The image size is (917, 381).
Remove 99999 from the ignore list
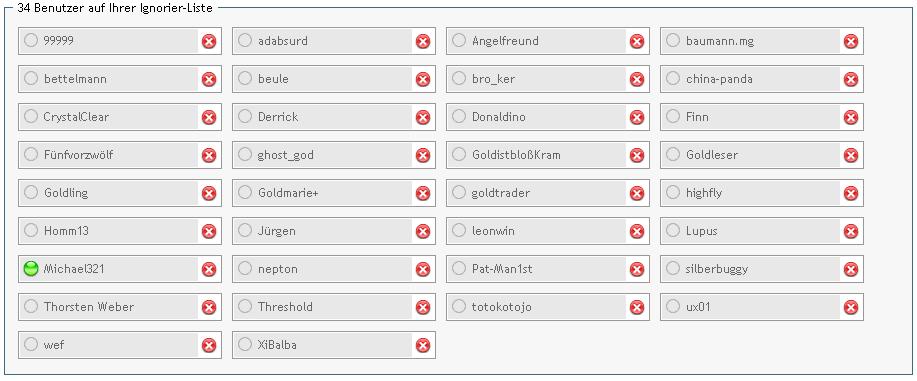pyautogui.click(x=209, y=41)
